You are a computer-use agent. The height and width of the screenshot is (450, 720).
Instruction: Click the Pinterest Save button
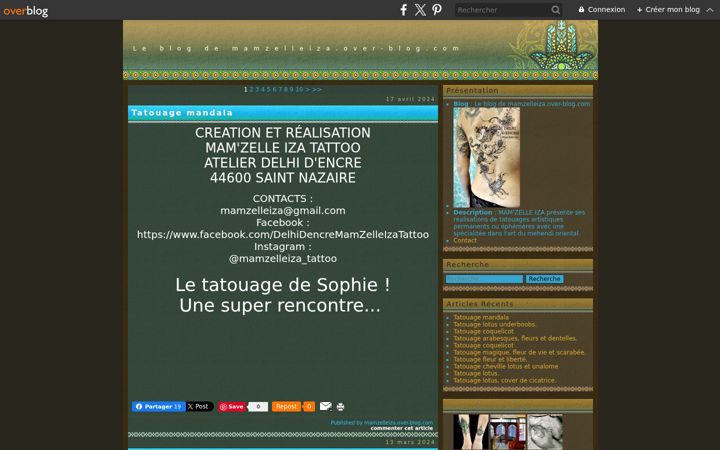point(232,406)
